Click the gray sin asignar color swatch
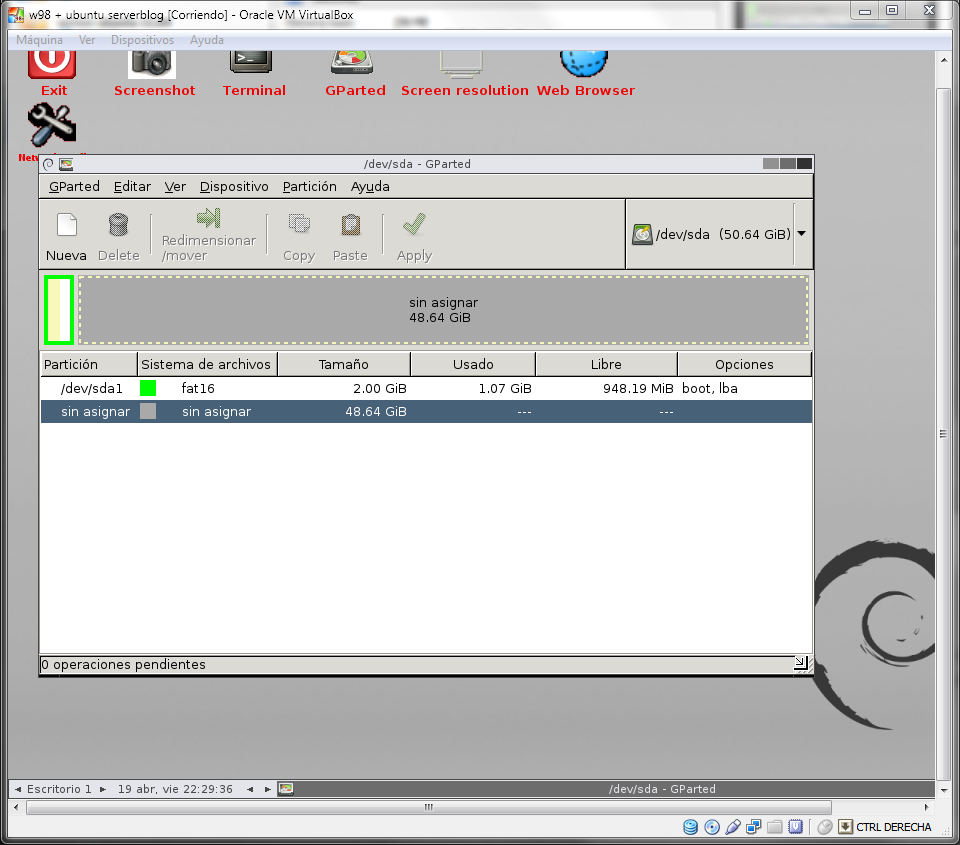Viewport: 960px width, 845px height. [x=148, y=411]
